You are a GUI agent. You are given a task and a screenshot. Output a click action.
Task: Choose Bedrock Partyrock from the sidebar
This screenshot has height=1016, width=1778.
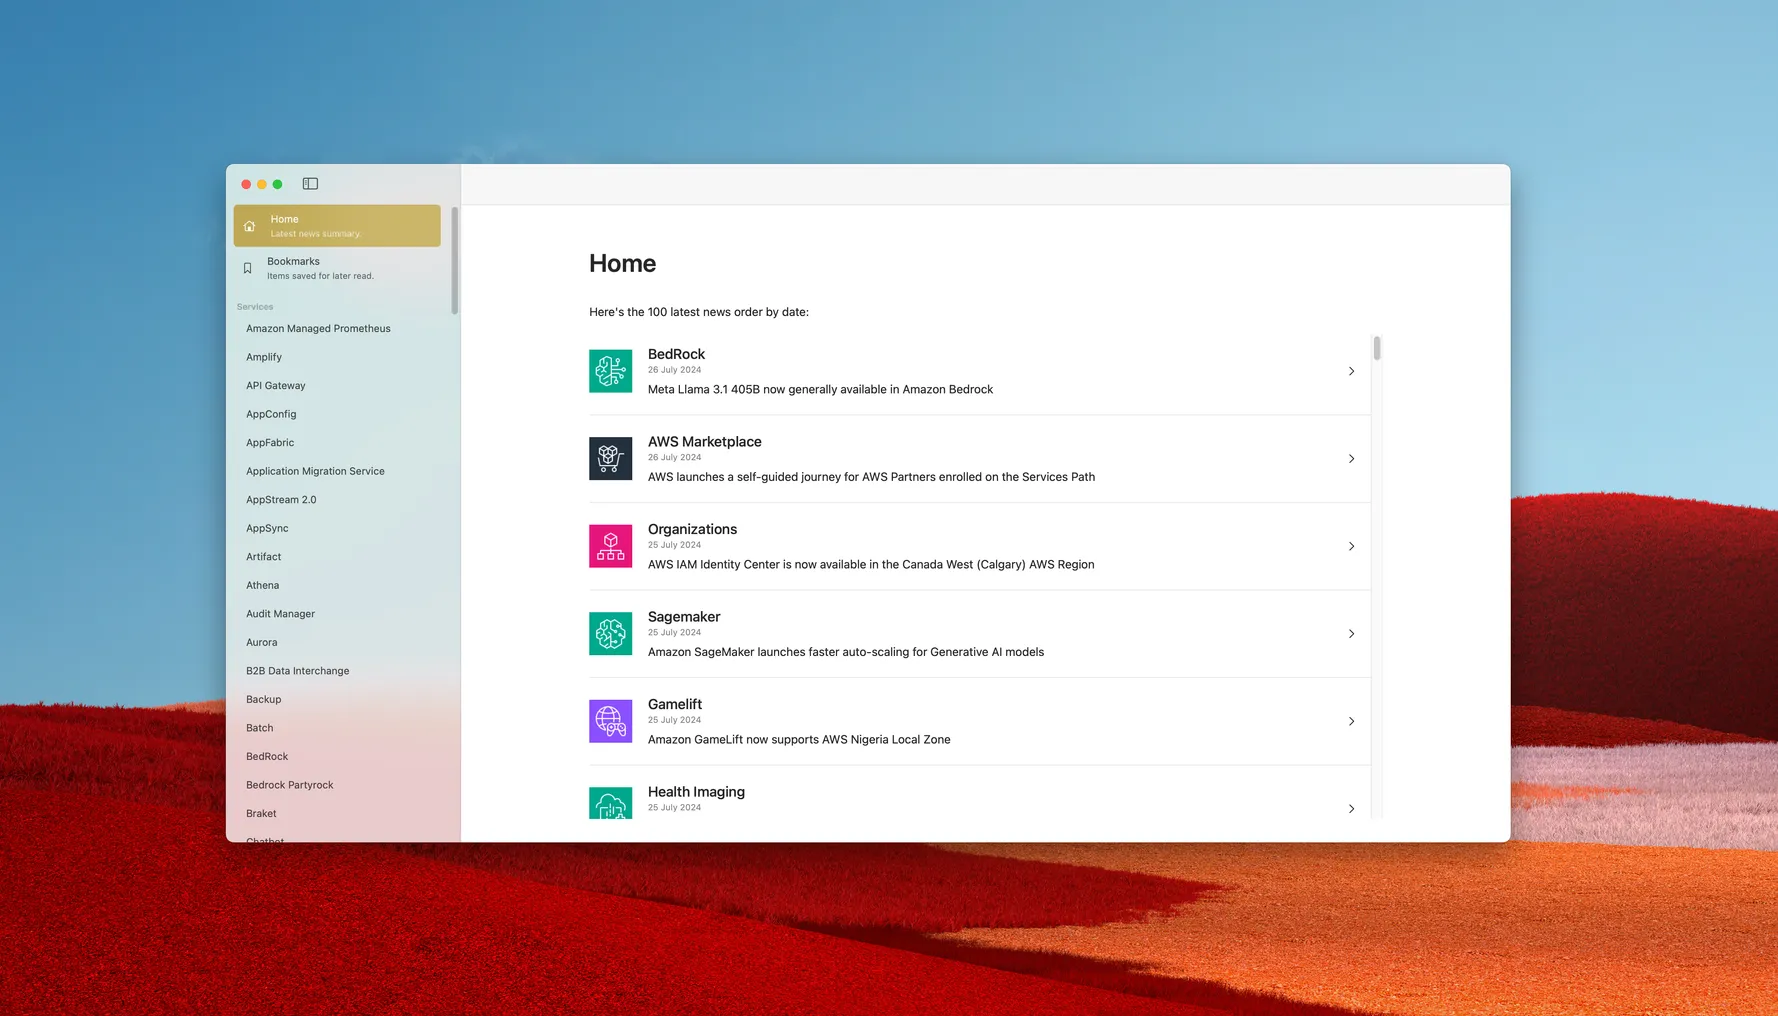pos(290,785)
